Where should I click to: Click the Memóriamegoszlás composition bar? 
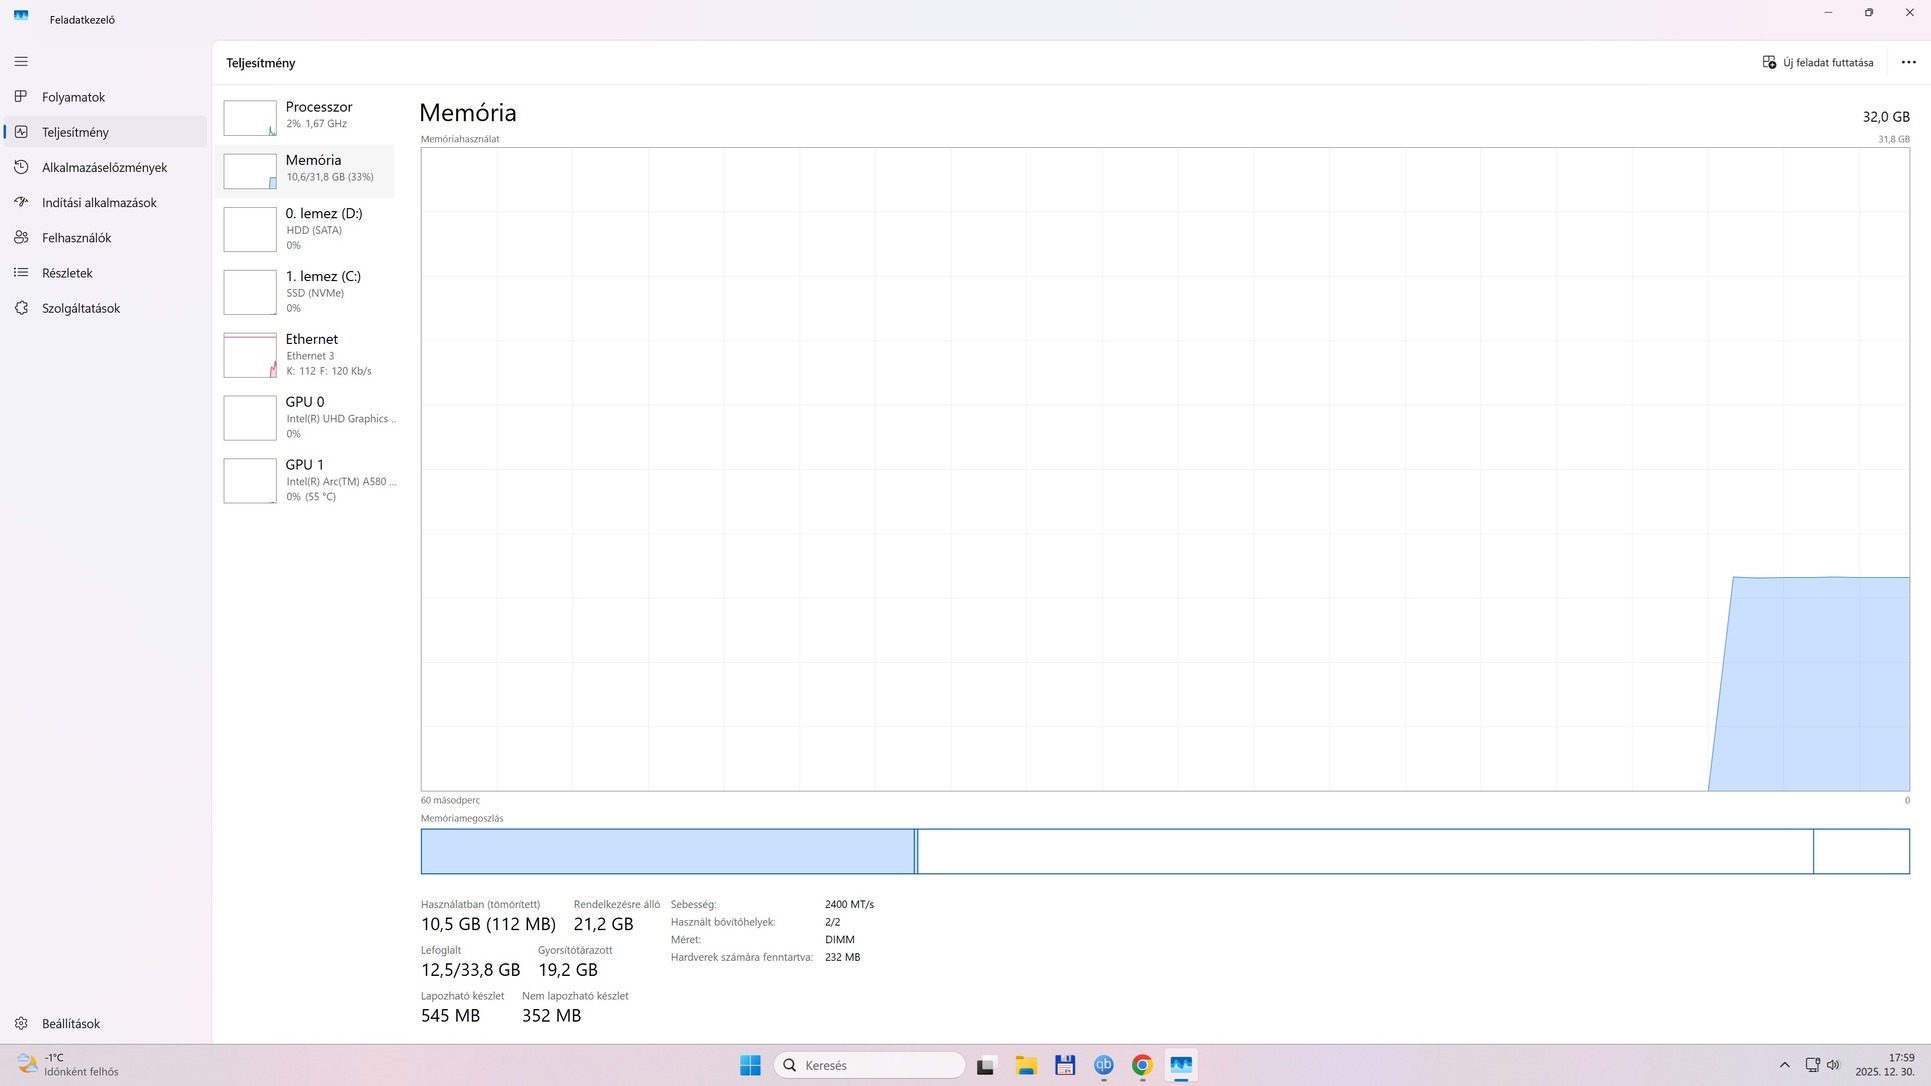[x=1164, y=851]
